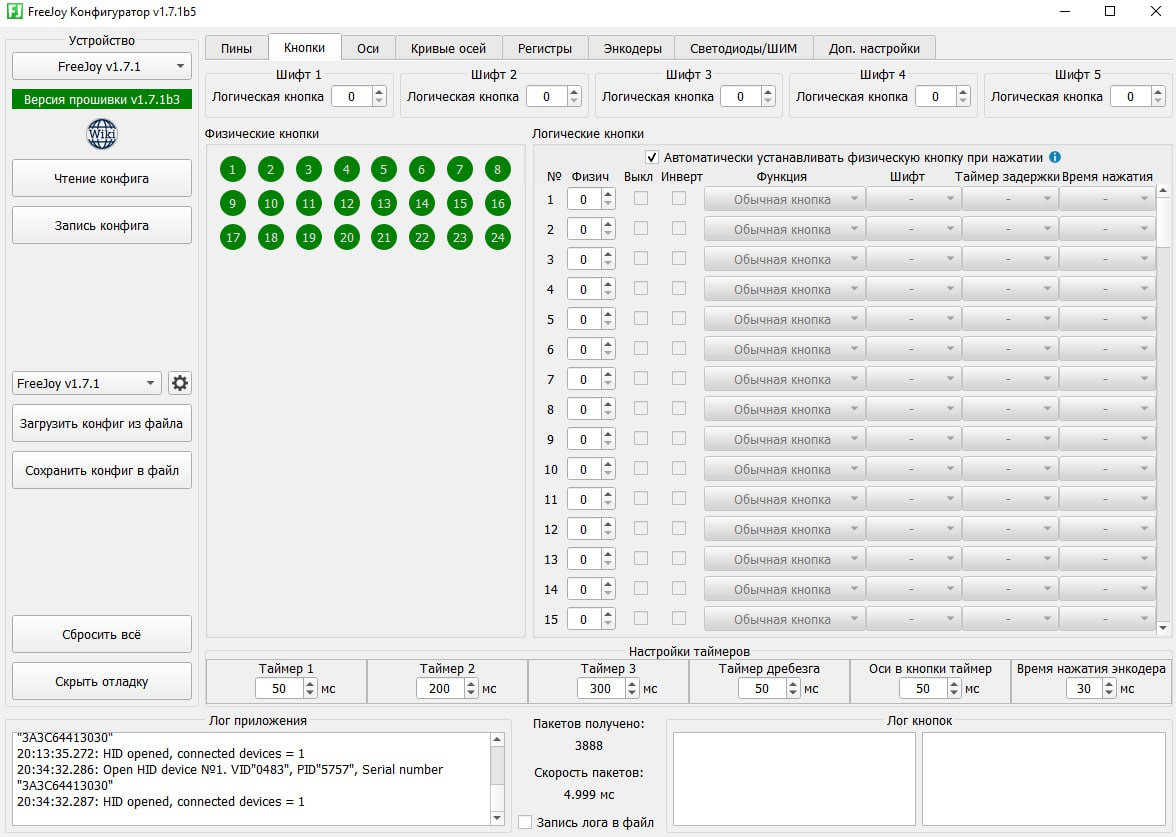Enable log recording to file checkbox
Screen dimensions: 1176x837
click(x=525, y=822)
